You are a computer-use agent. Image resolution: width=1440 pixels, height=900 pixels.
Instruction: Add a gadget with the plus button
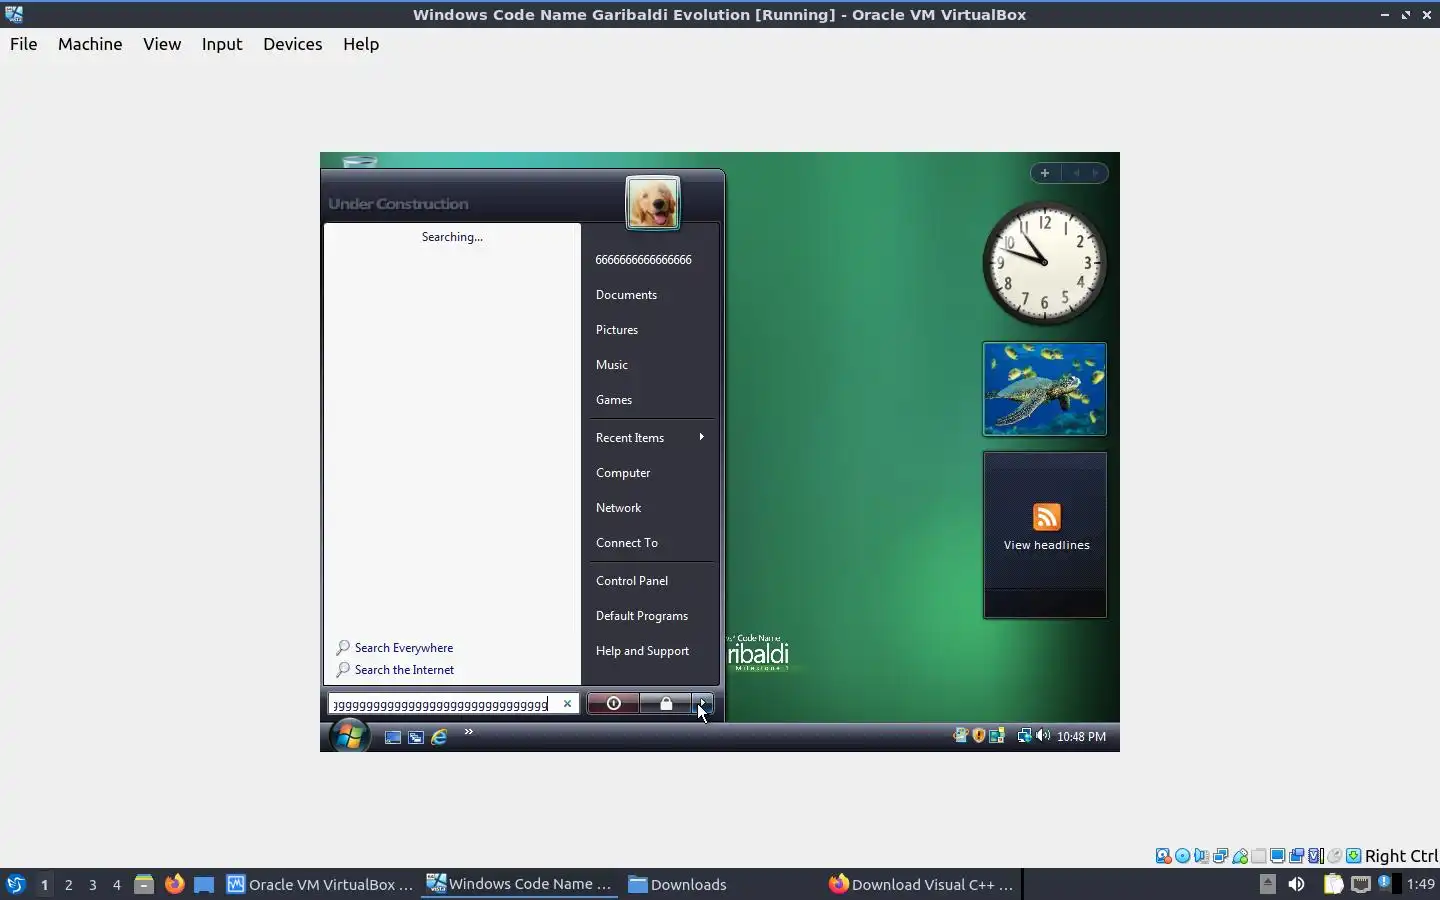click(1044, 173)
